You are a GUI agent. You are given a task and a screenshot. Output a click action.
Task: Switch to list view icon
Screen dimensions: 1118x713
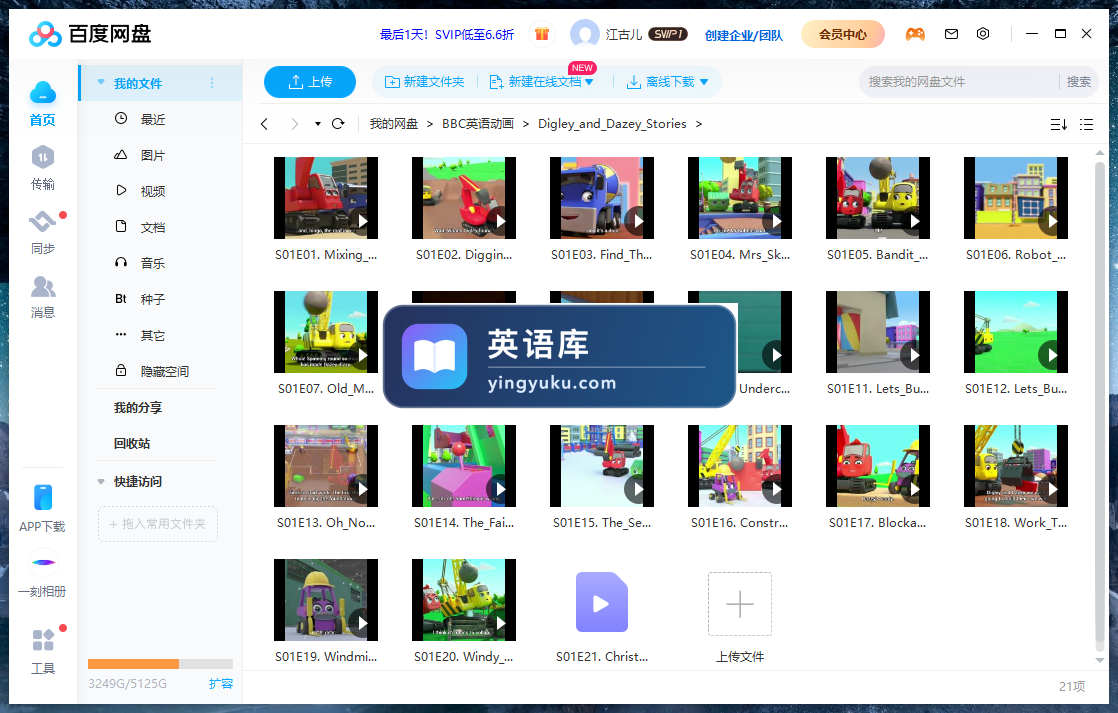tap(1087, 125)
